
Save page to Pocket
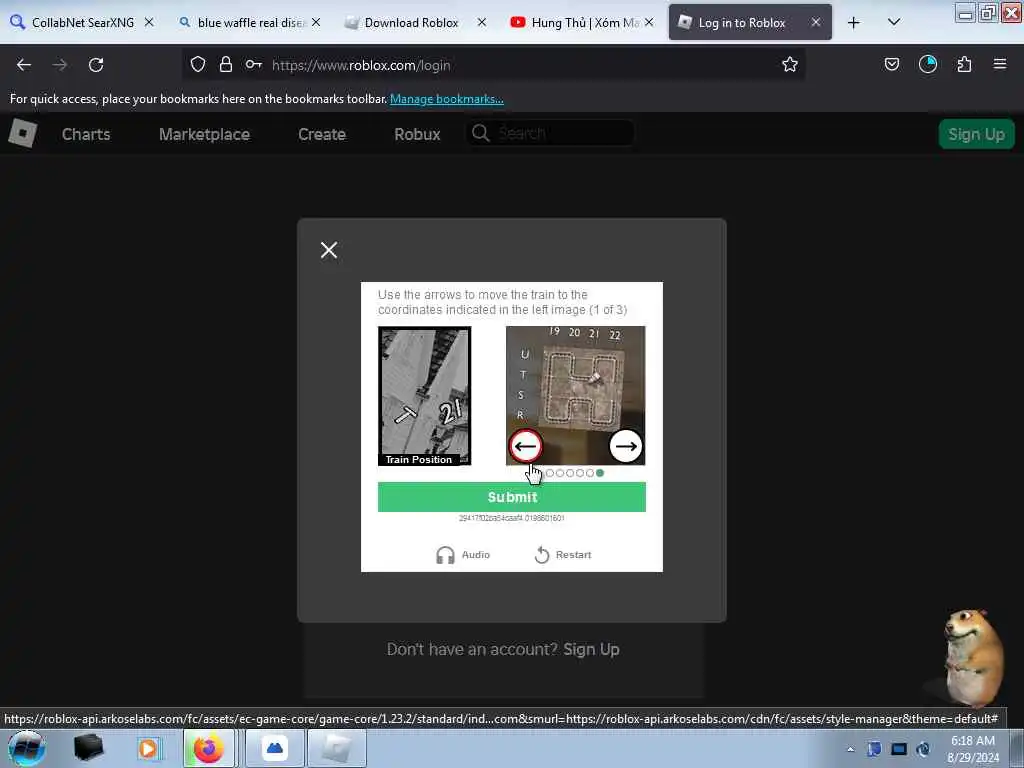coord(891,65)
